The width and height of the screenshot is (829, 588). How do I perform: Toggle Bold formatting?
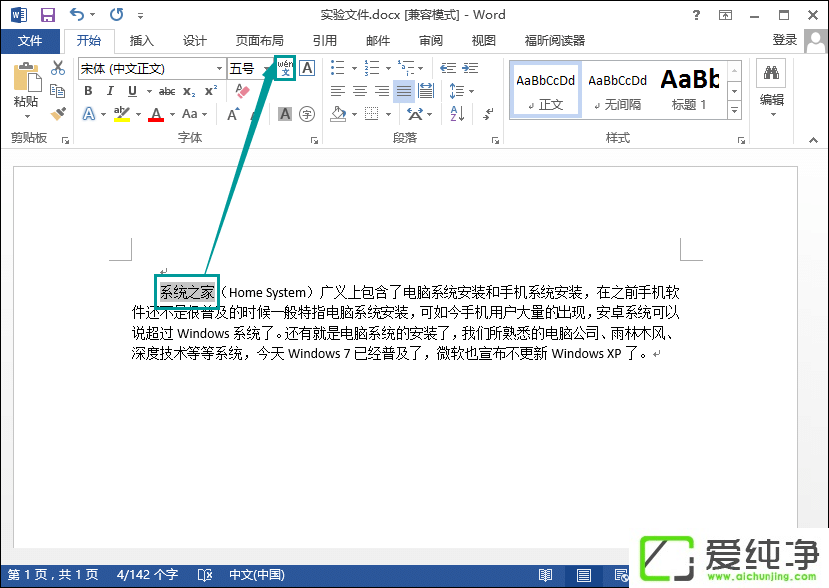point(88,91)
